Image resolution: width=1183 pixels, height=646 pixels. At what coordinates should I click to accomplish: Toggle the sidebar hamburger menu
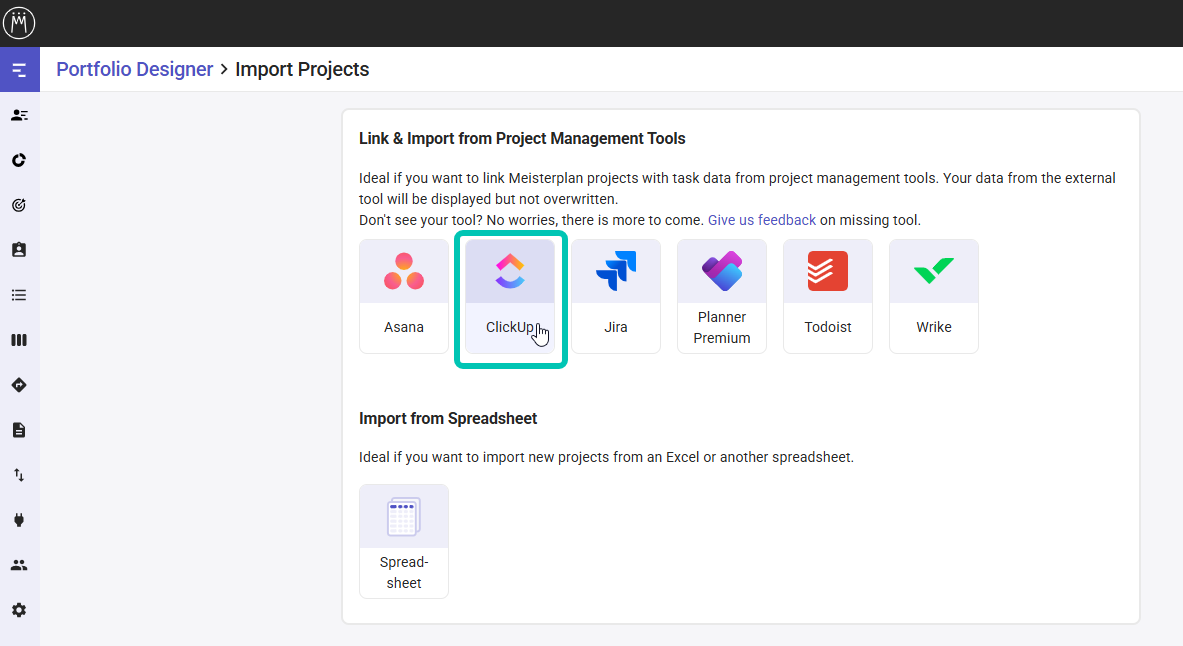(20, 70)
